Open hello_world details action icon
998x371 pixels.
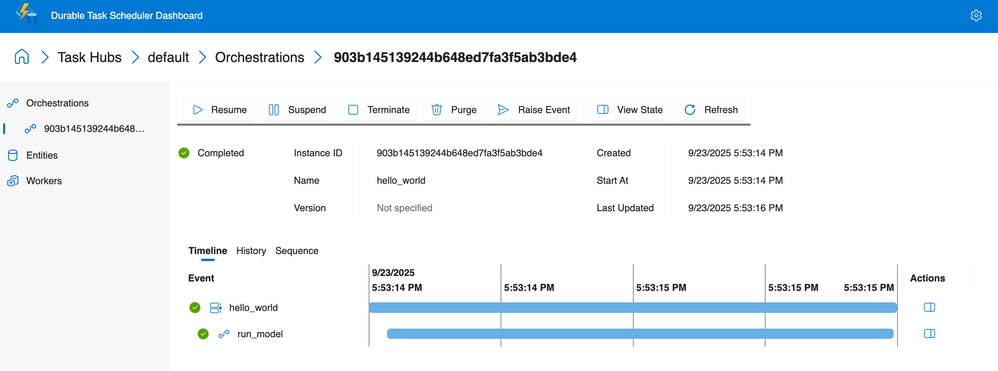(x=929, y=307)
